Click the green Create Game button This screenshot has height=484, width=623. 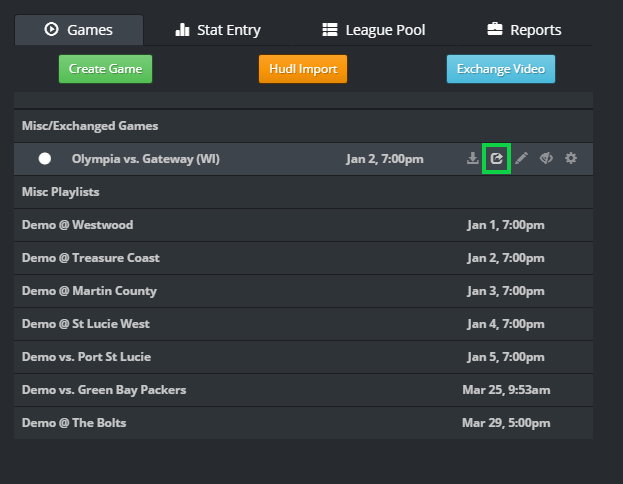105,69
